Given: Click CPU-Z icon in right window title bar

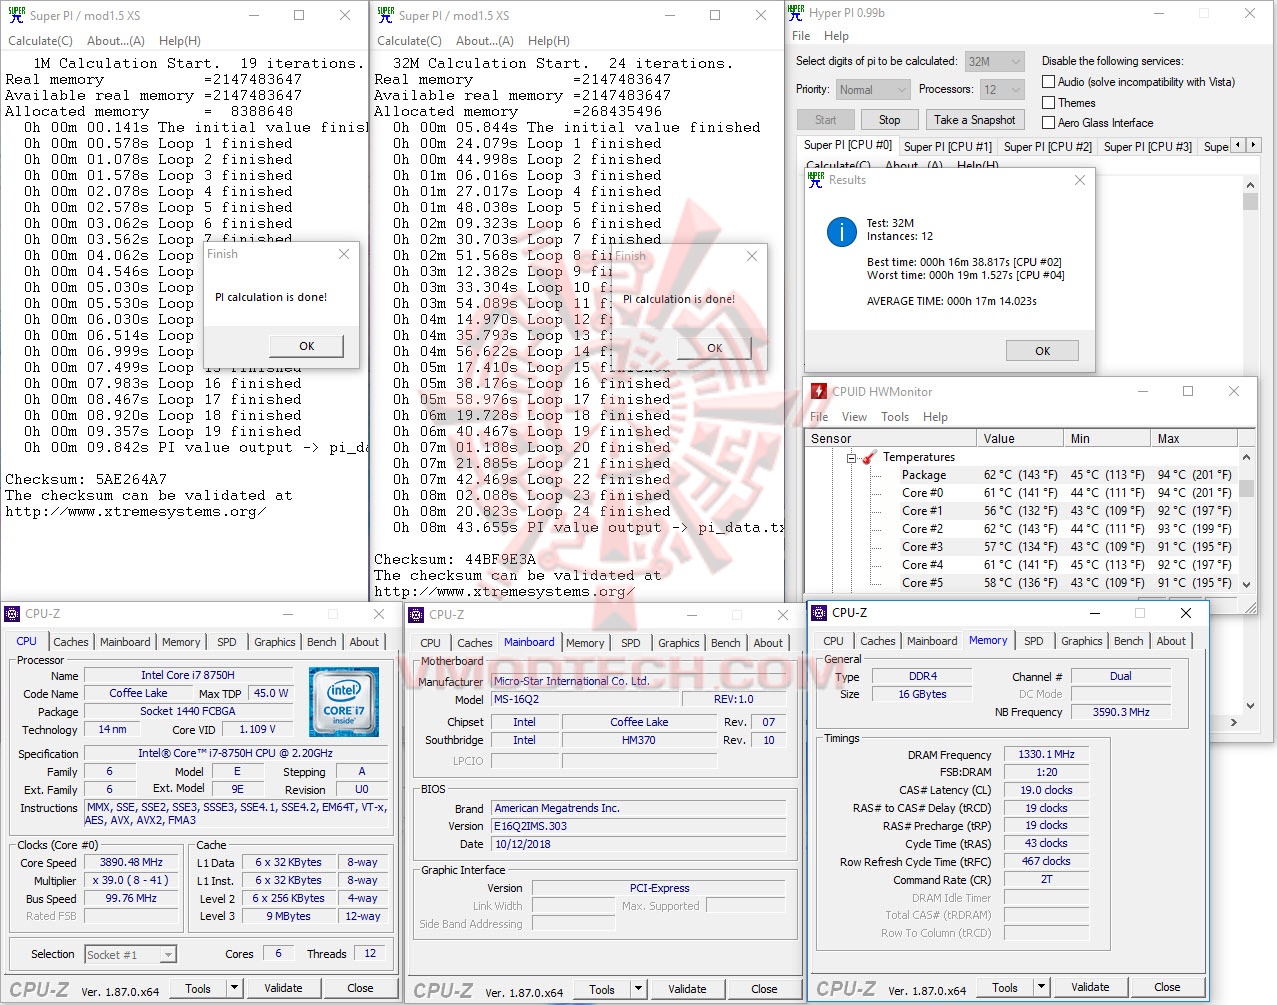Looking at the screenshot, I should [820, 612].
